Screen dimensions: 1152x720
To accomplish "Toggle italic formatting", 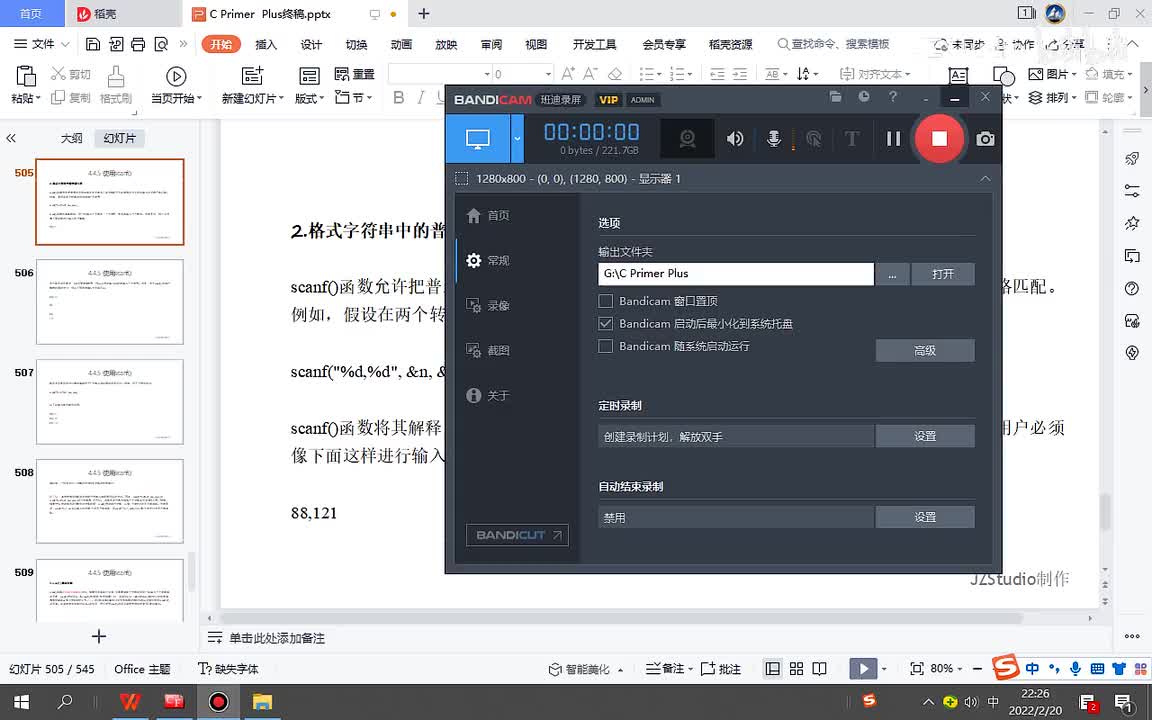I will point(421,98).
